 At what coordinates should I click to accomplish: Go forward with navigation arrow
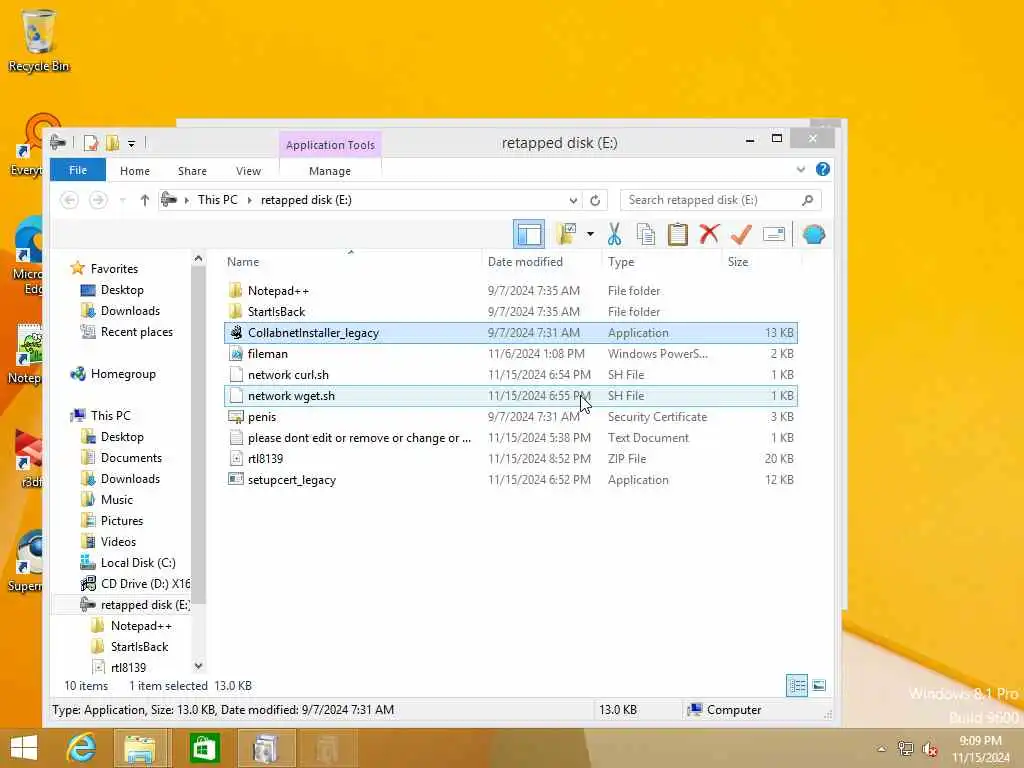pos(98,200)
